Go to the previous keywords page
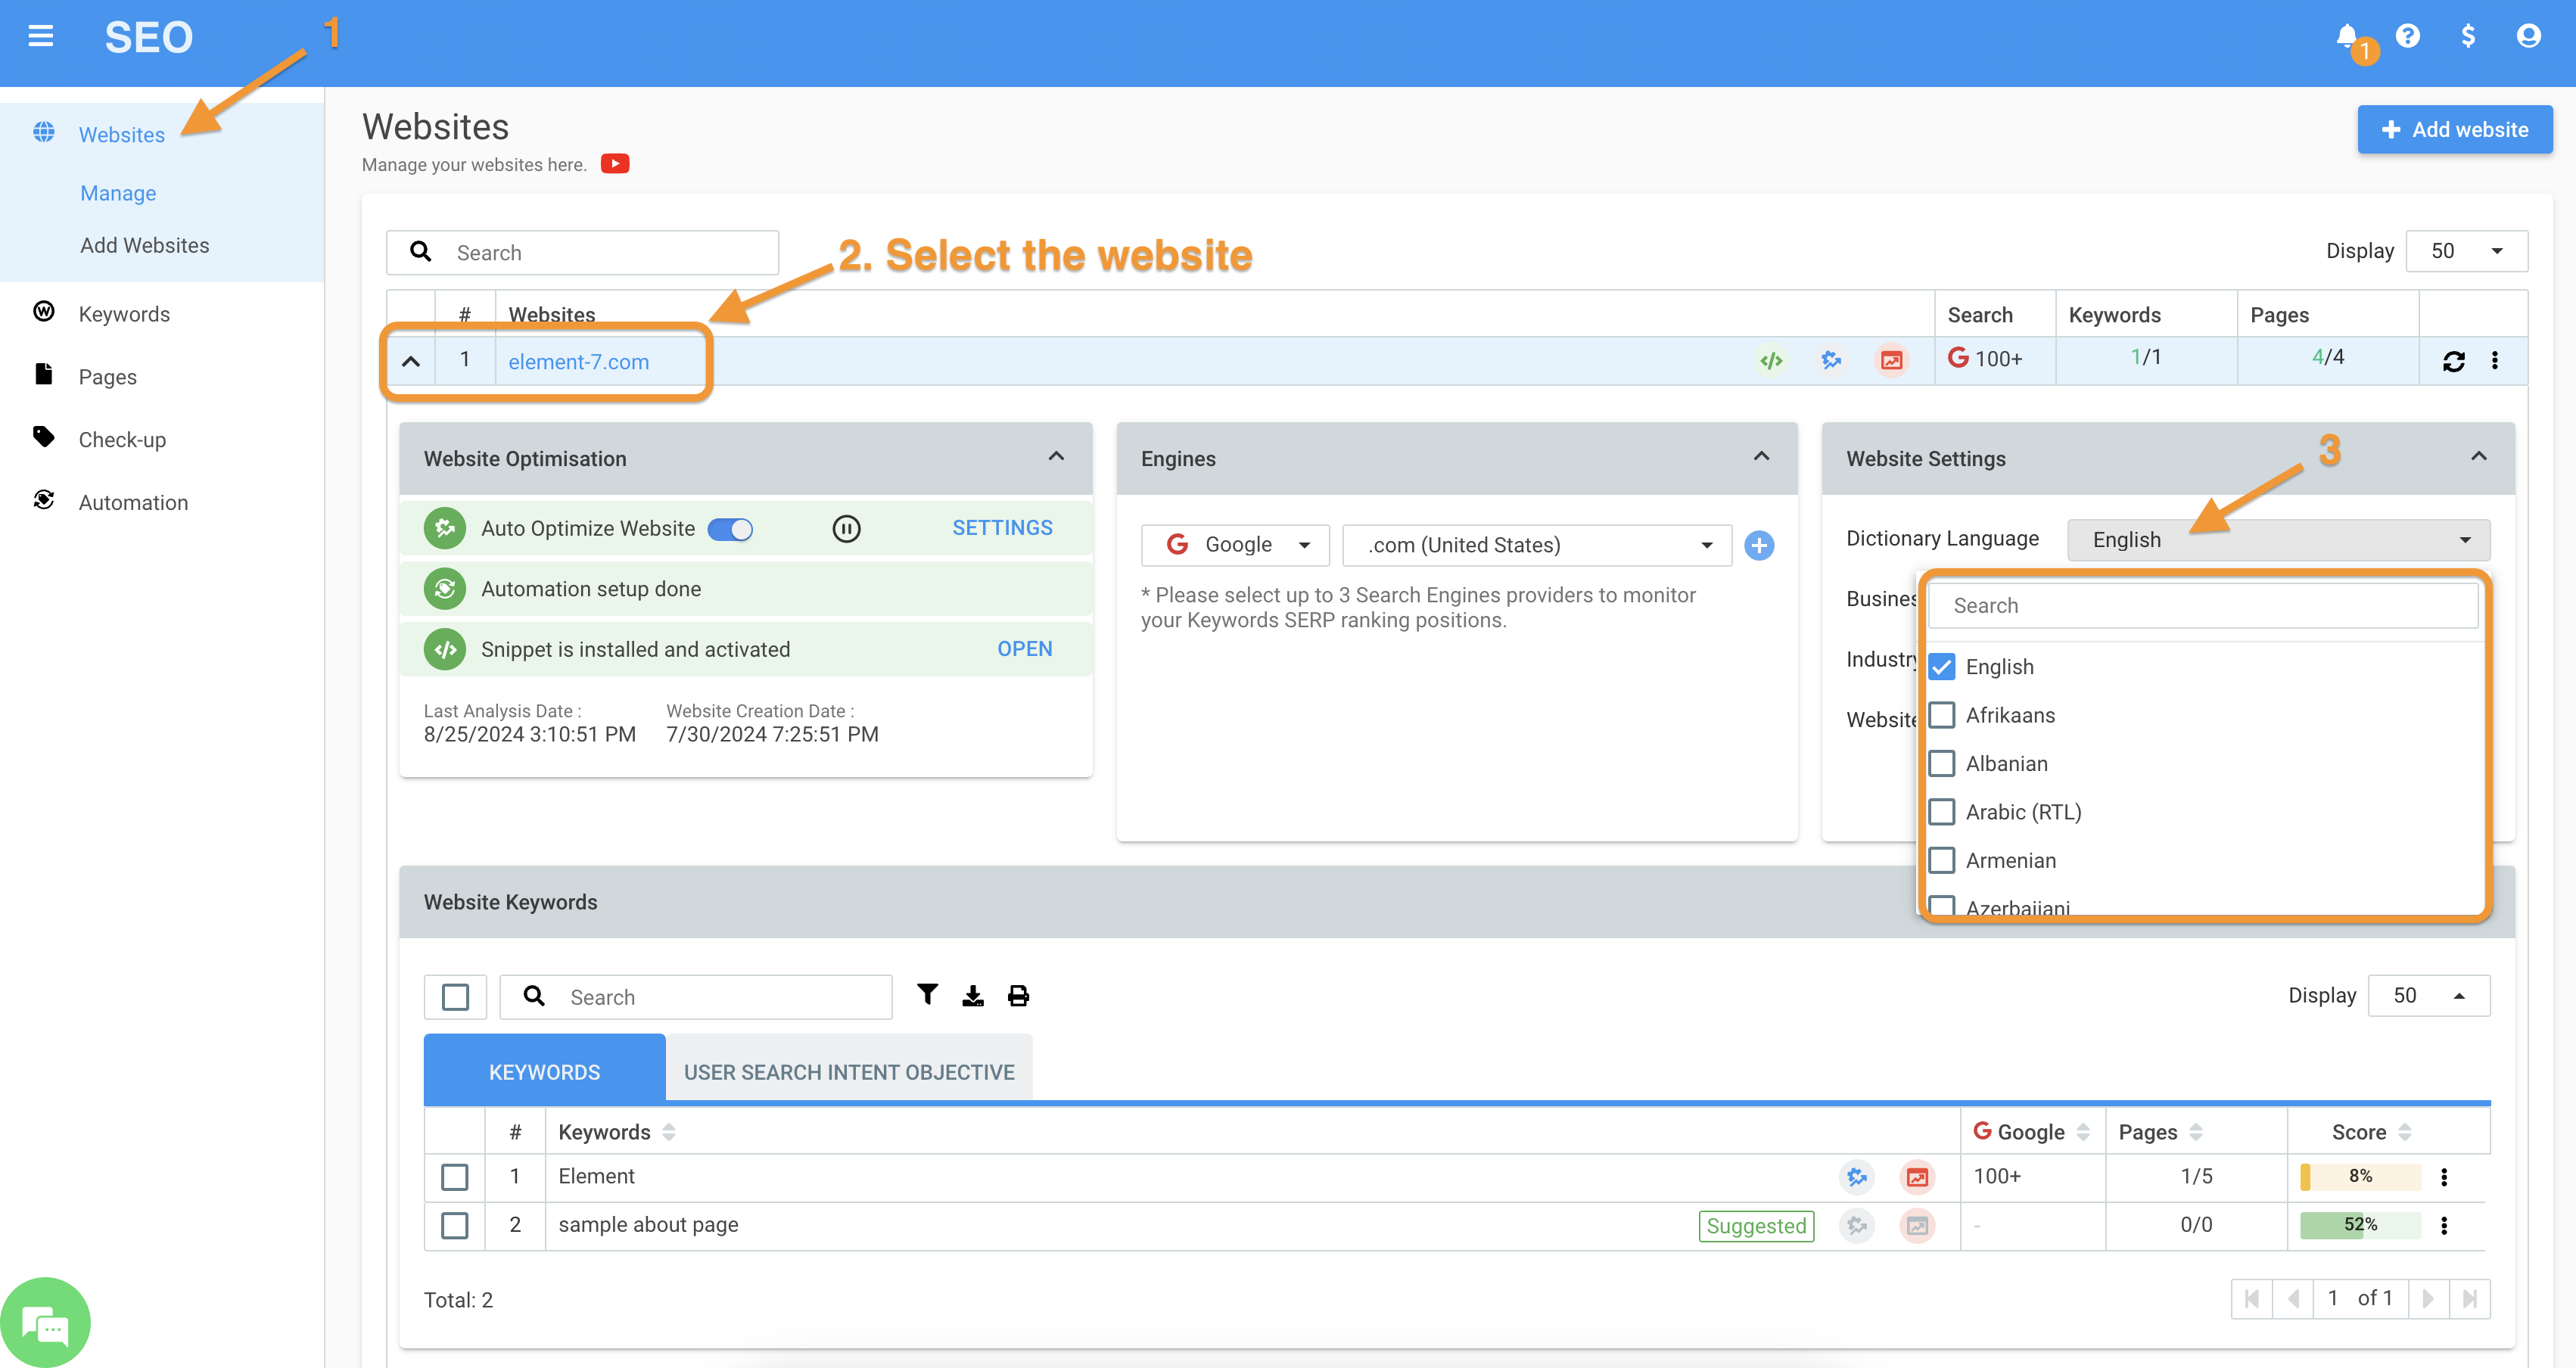Viewport: 2576px width, 1368px height. (x=2293, y=1299)
